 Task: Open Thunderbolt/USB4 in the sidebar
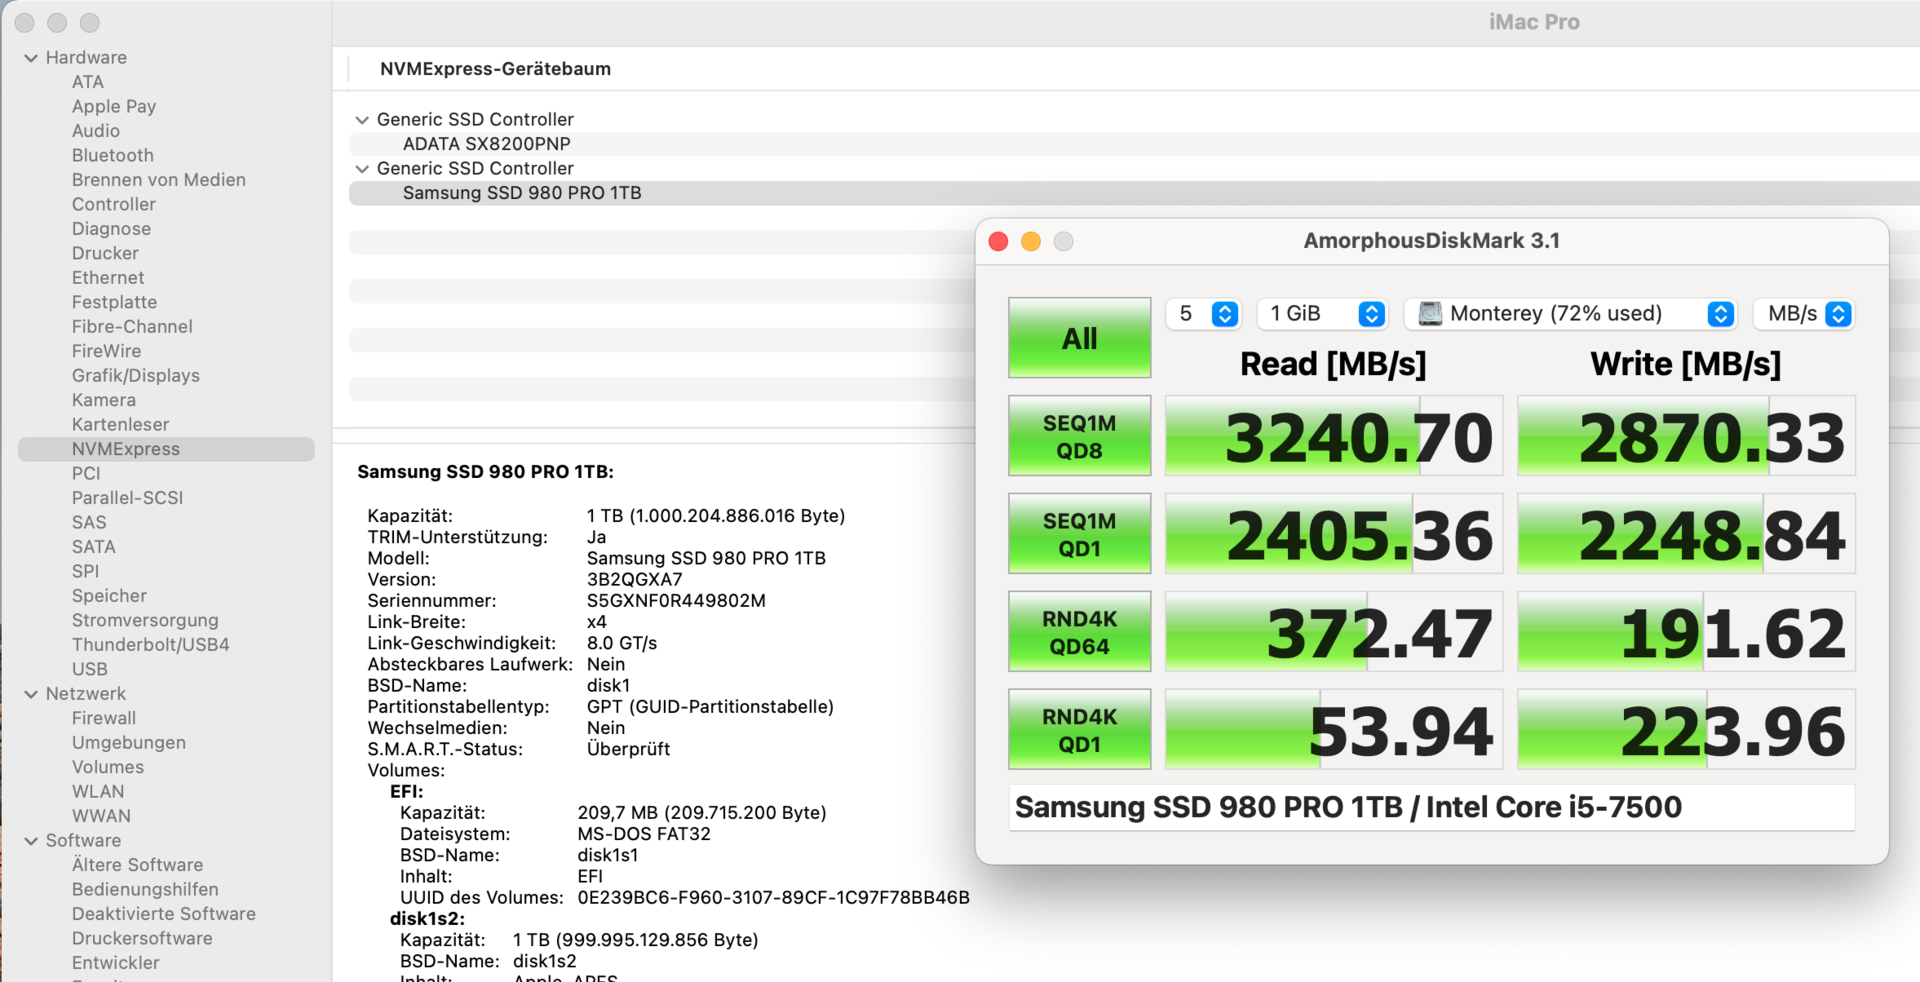[x=150, y=645]
